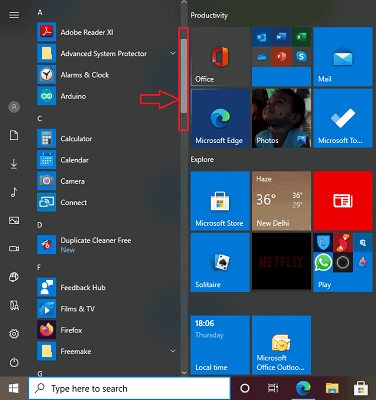Focus the Type here to search box
376x400 pixels.
tap(129, 388)
